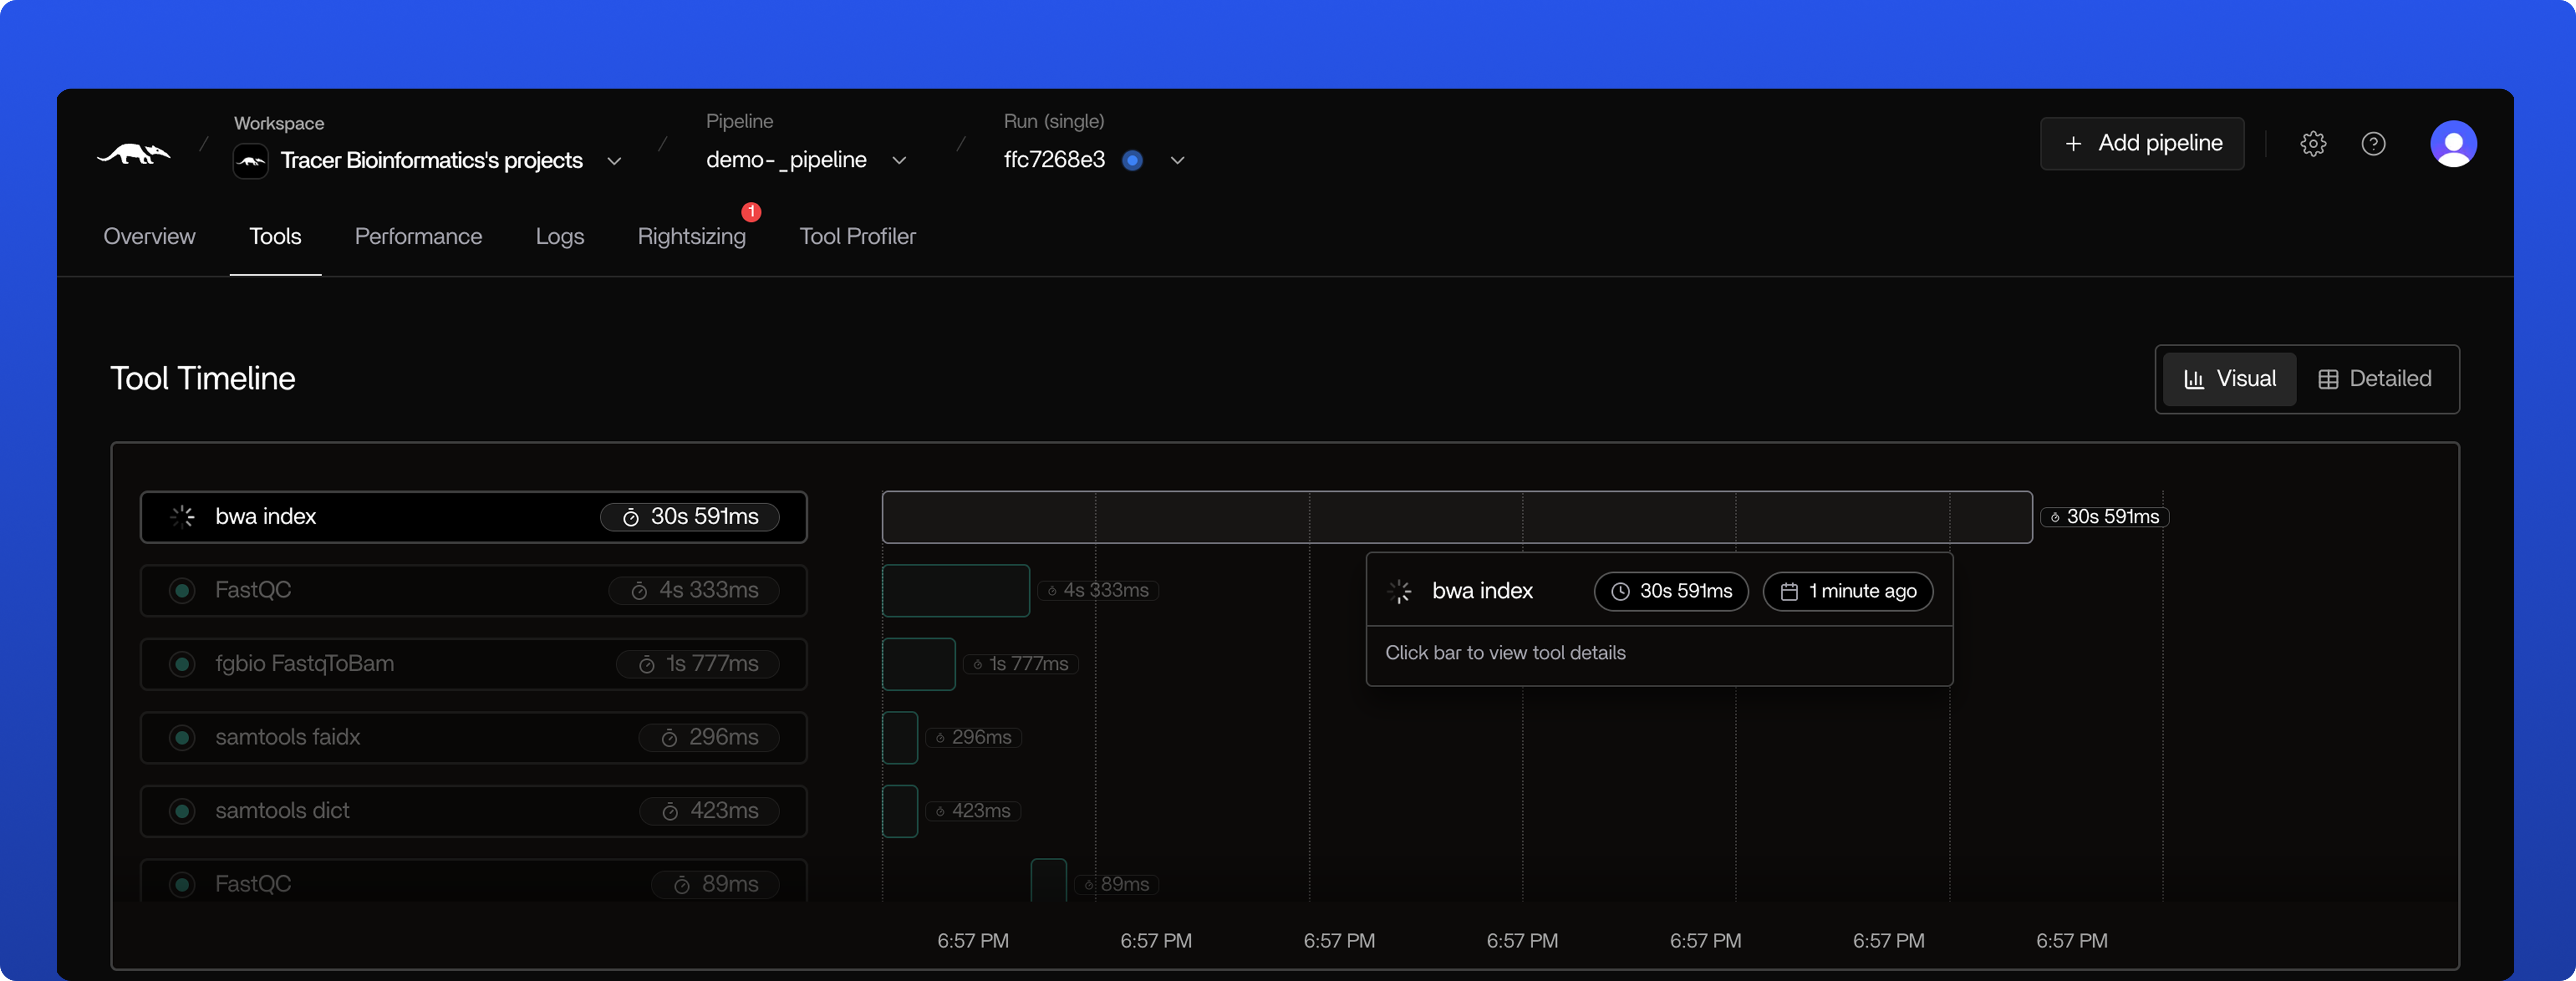The width and height of the screenshot is (2576, 981).
Task: Switch to the Visual timeline view
Action: tap(2229, 379)
